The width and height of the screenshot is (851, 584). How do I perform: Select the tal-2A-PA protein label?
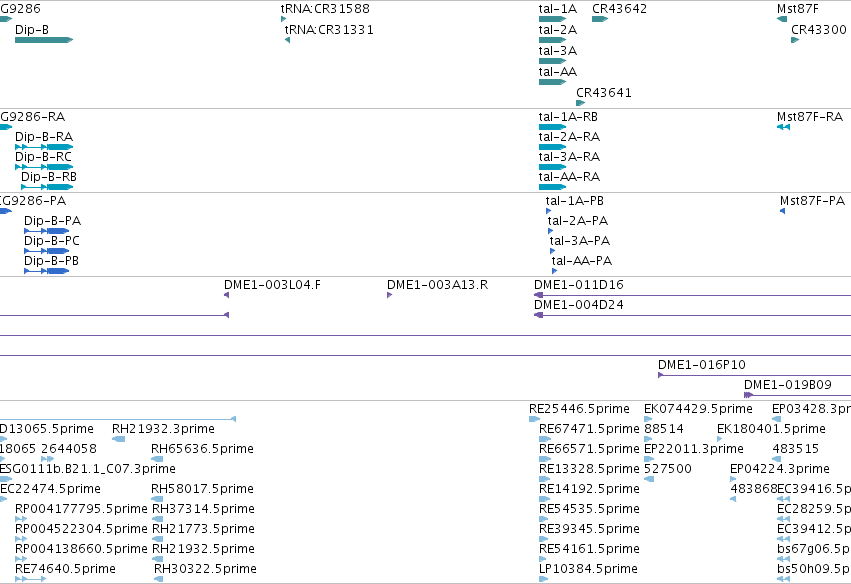coord(577,221)
